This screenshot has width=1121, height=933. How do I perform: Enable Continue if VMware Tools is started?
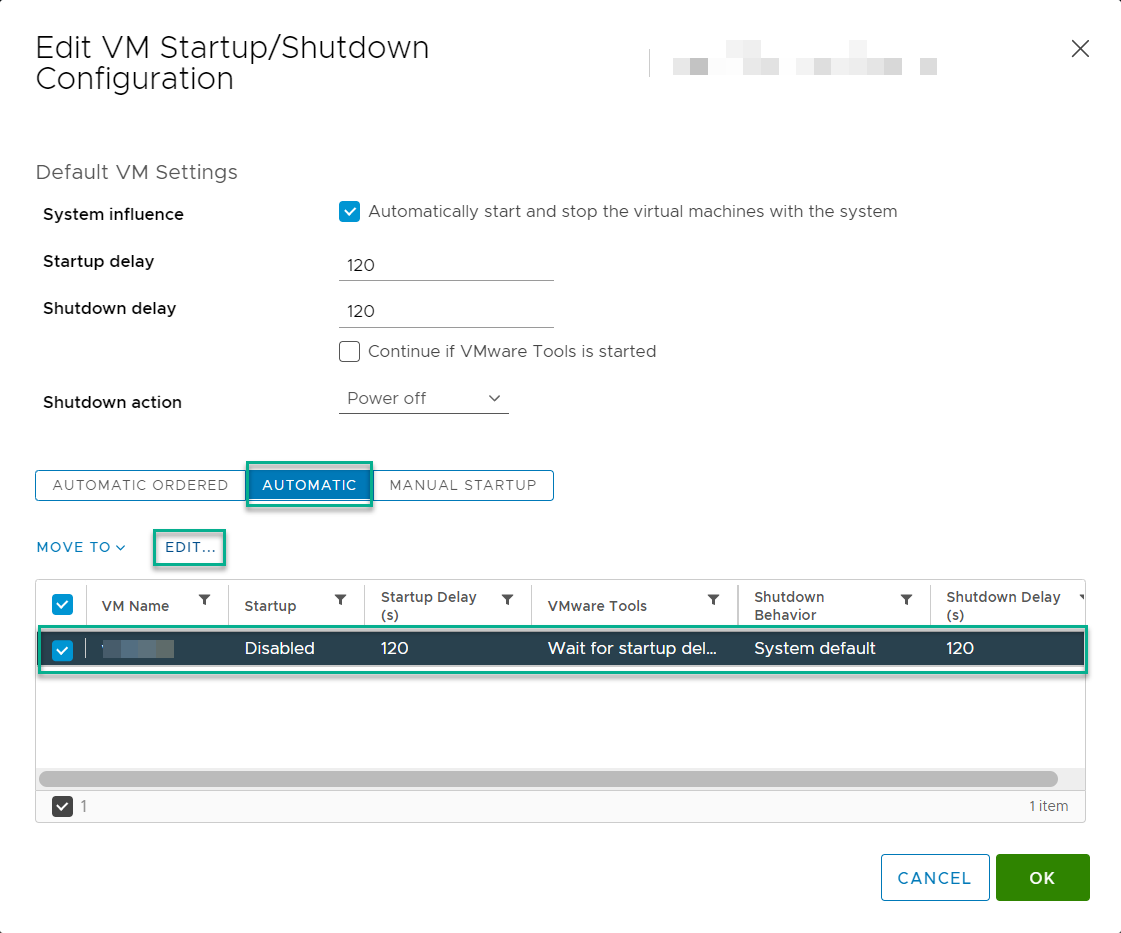(x=349, y=352)
